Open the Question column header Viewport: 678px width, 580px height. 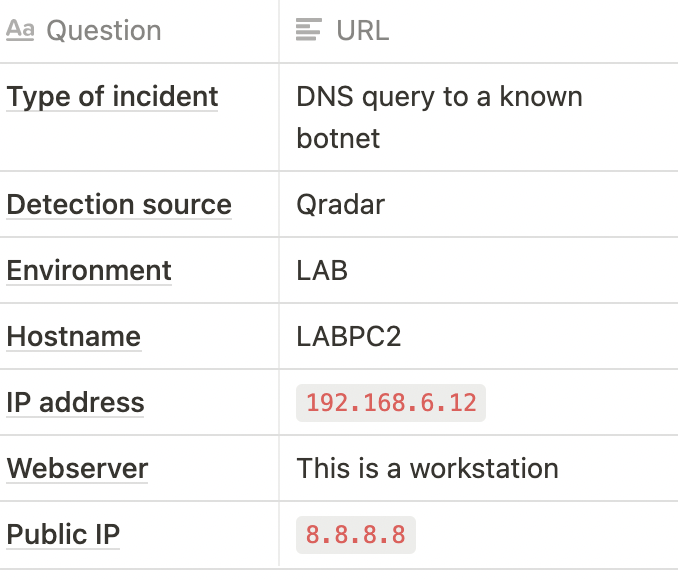(x=139, y=31)
